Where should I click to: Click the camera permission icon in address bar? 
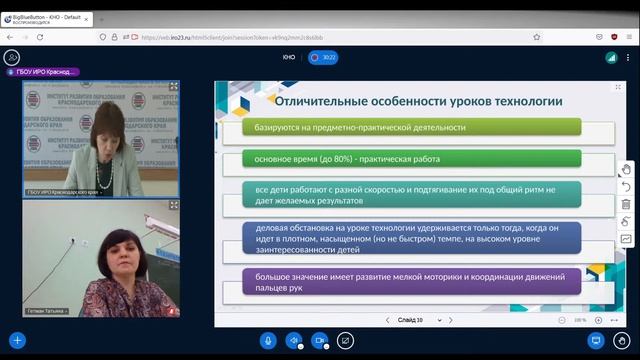pos(135,37)
